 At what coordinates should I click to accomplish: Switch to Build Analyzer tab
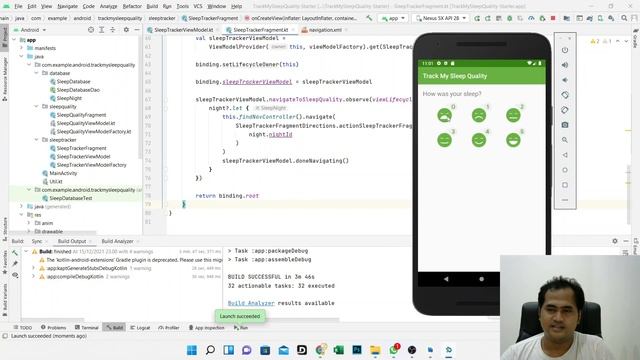pyautogui.click(x=118, y=241)
